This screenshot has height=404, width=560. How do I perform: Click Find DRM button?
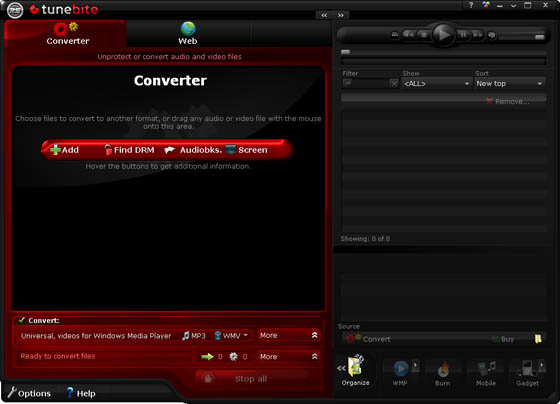tap(129, 150)
